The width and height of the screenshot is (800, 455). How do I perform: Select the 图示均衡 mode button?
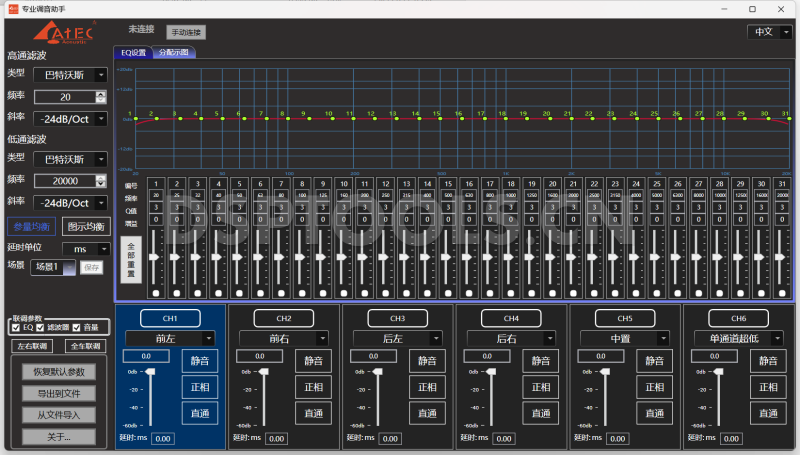click(85, 226)
